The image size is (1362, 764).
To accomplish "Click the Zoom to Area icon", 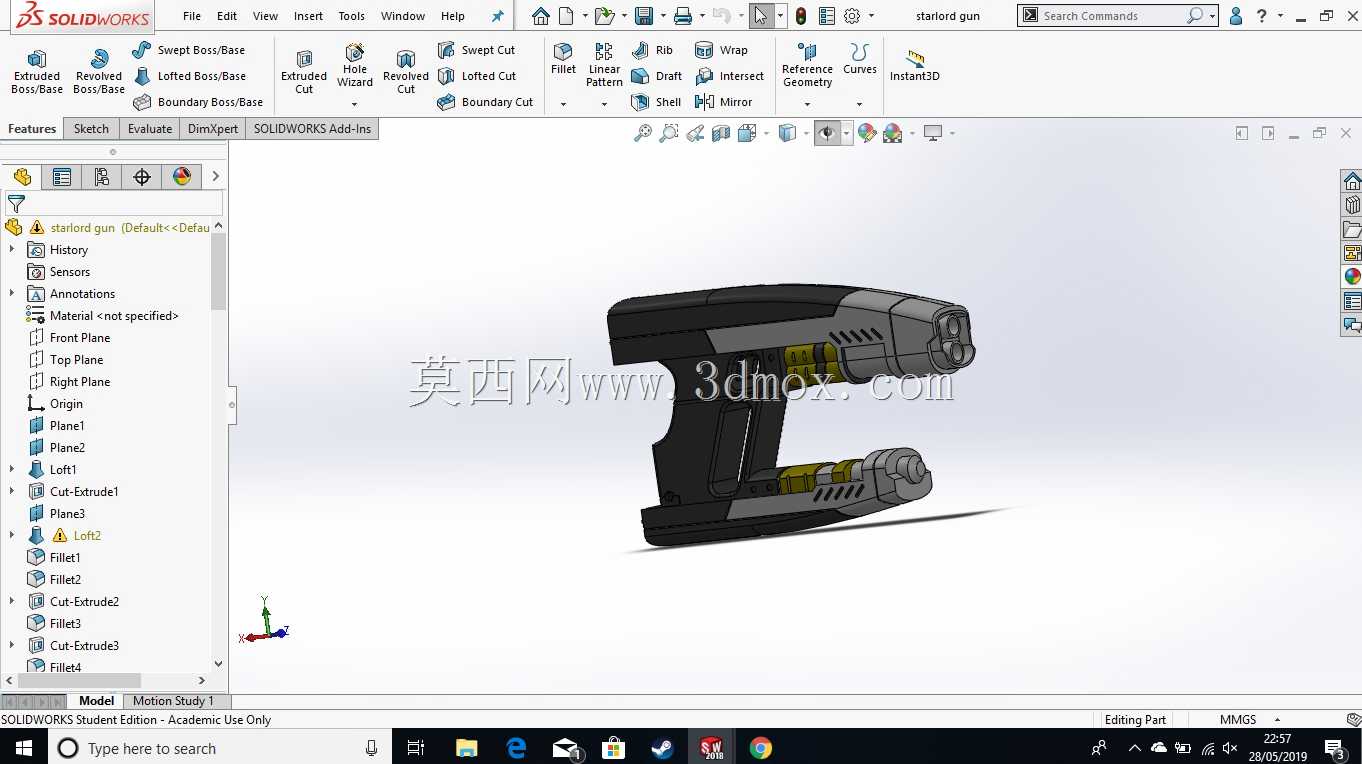I will pos(669,133).
